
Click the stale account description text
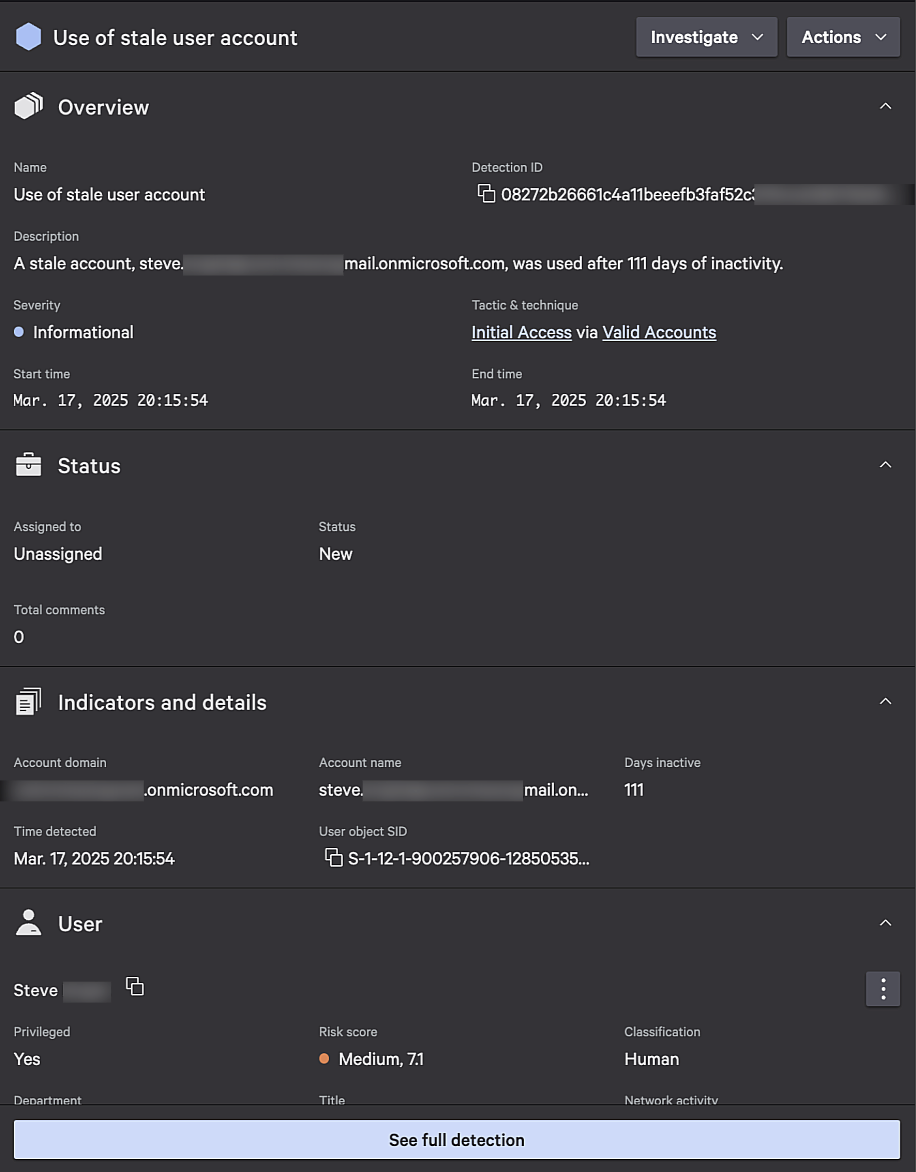pos(398,263)
